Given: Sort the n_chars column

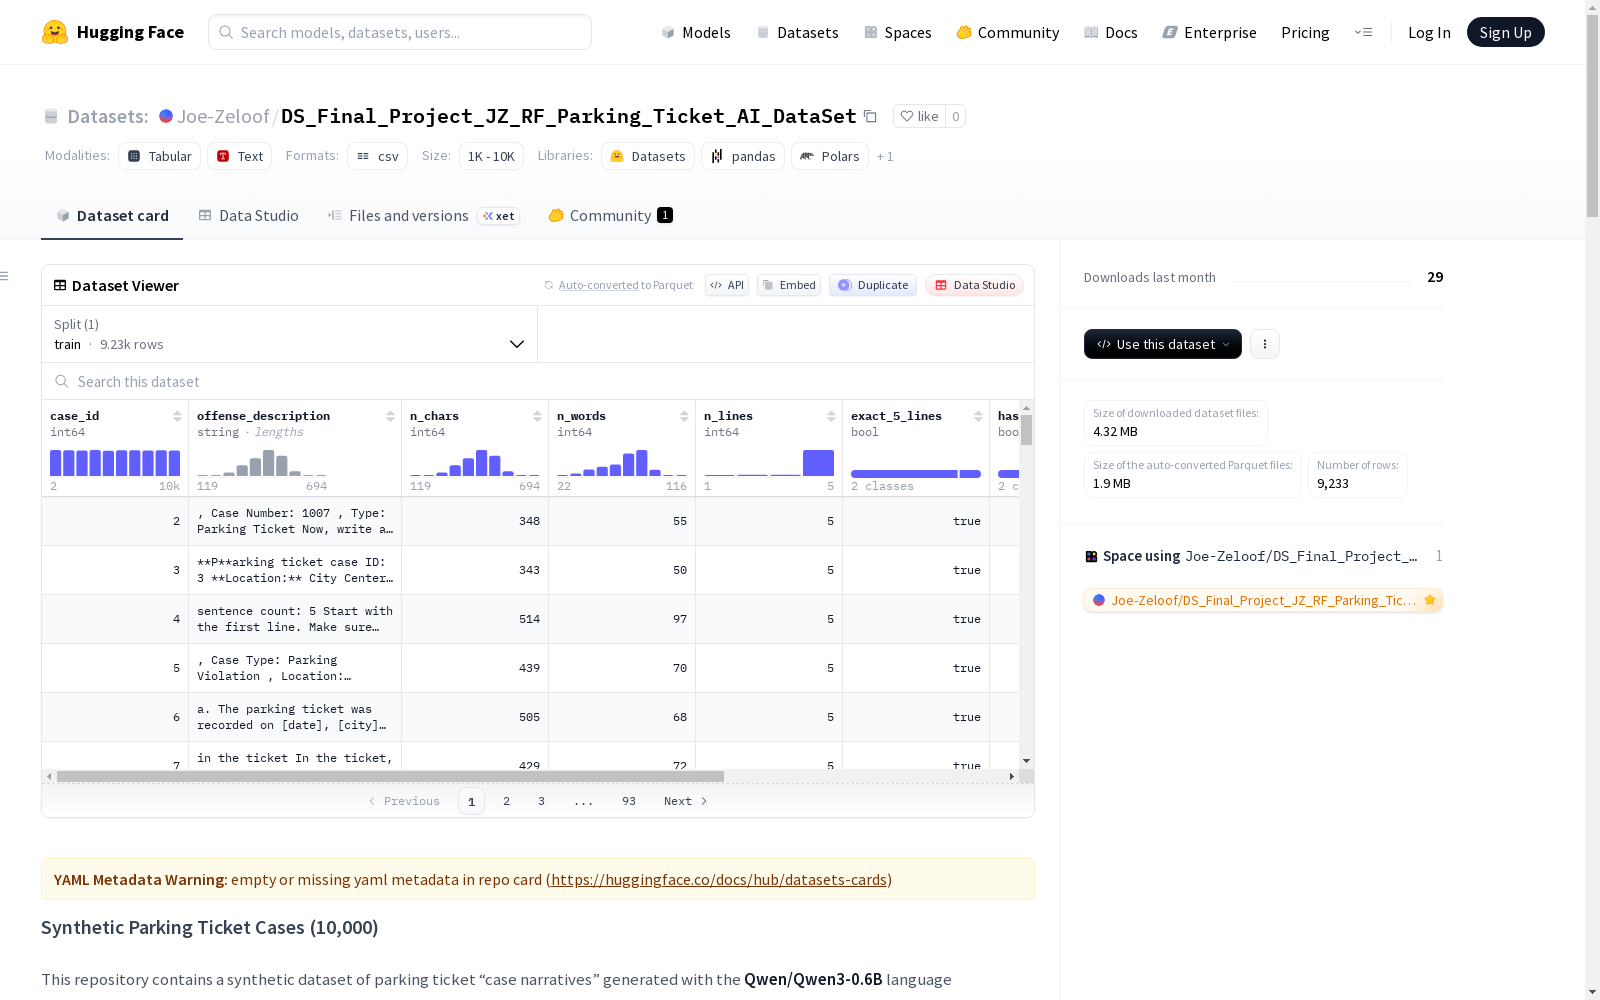Looking at the screenshot, I should (537, 416).
